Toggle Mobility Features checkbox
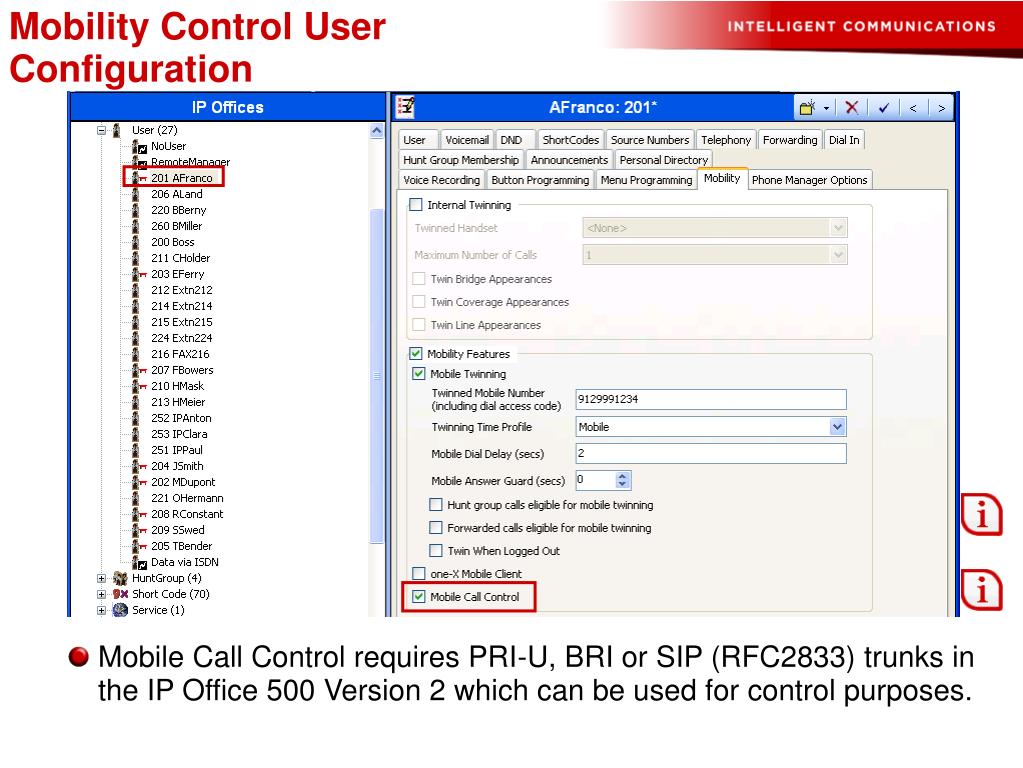Image resolution: width=1023 pixels, height=768 pixels. pos(416,354)
